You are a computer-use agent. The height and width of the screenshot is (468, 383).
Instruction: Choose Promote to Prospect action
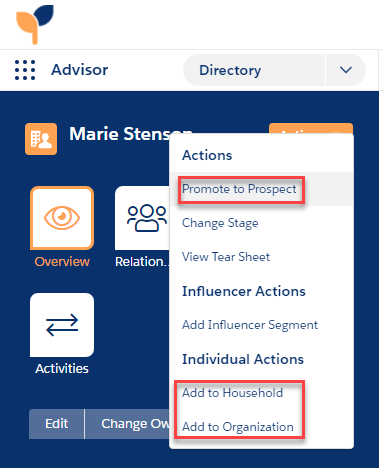[239, 189]
